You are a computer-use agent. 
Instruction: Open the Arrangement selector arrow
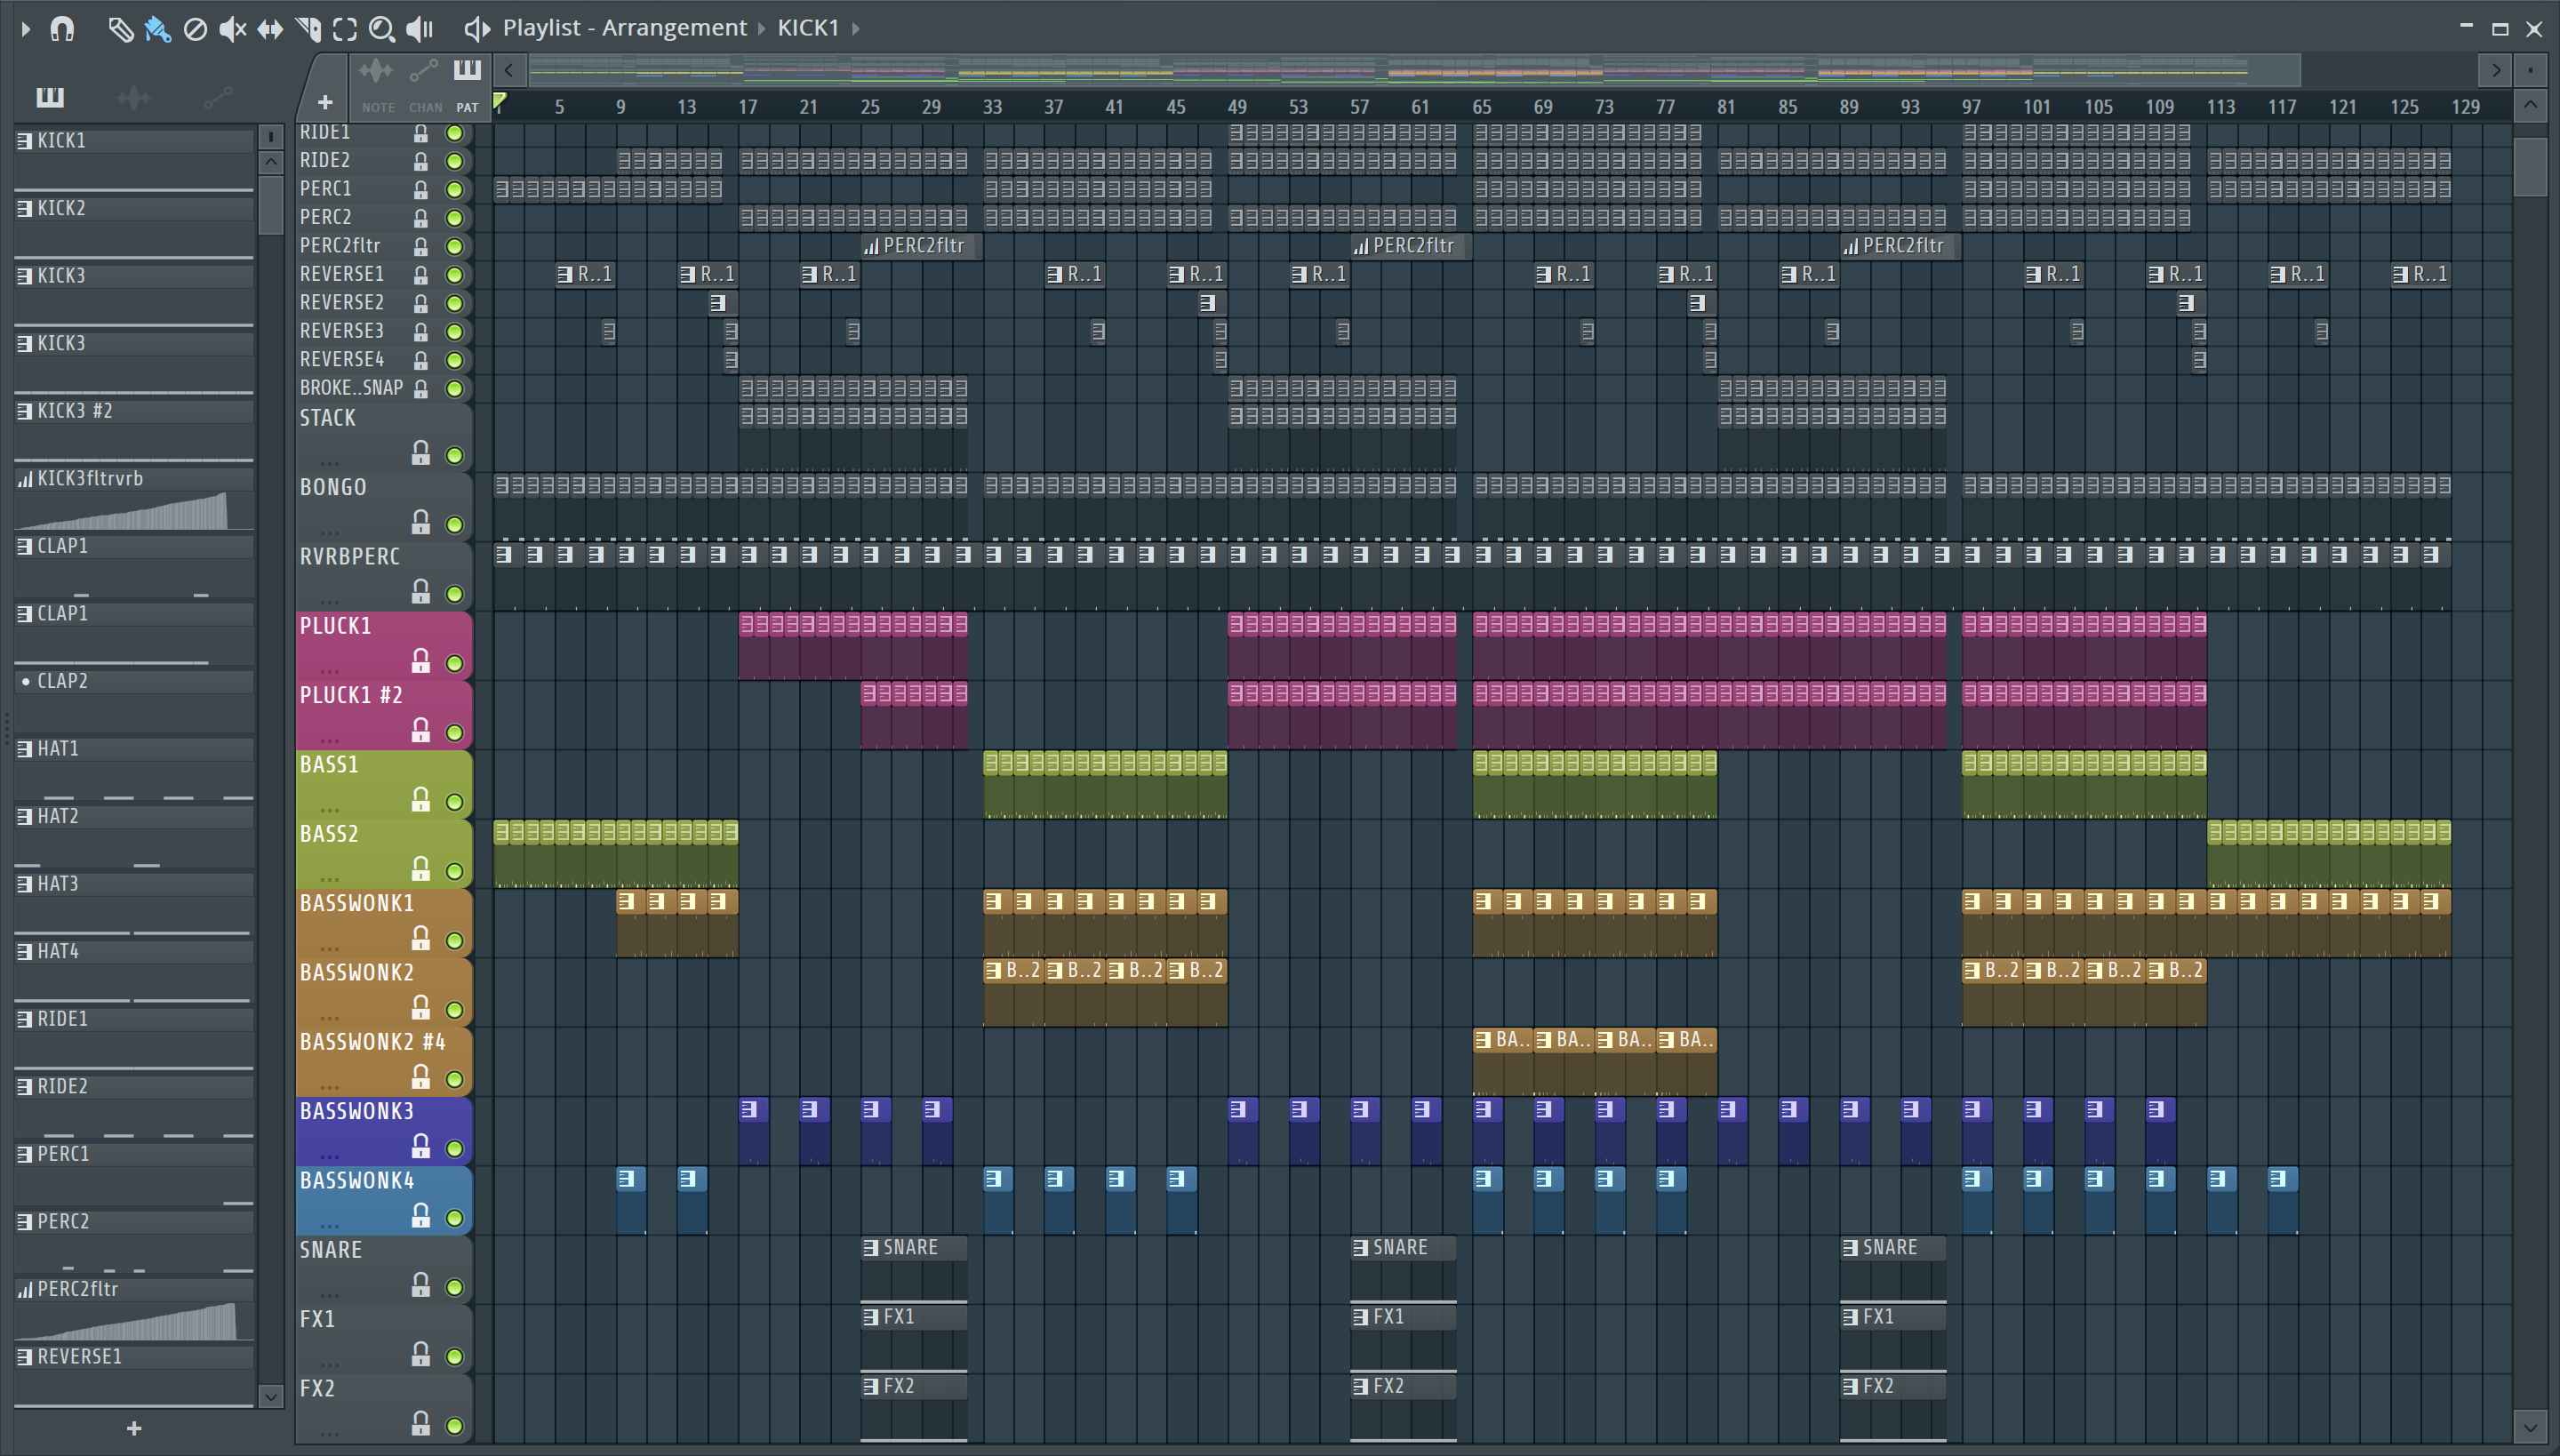pos(762,29)
